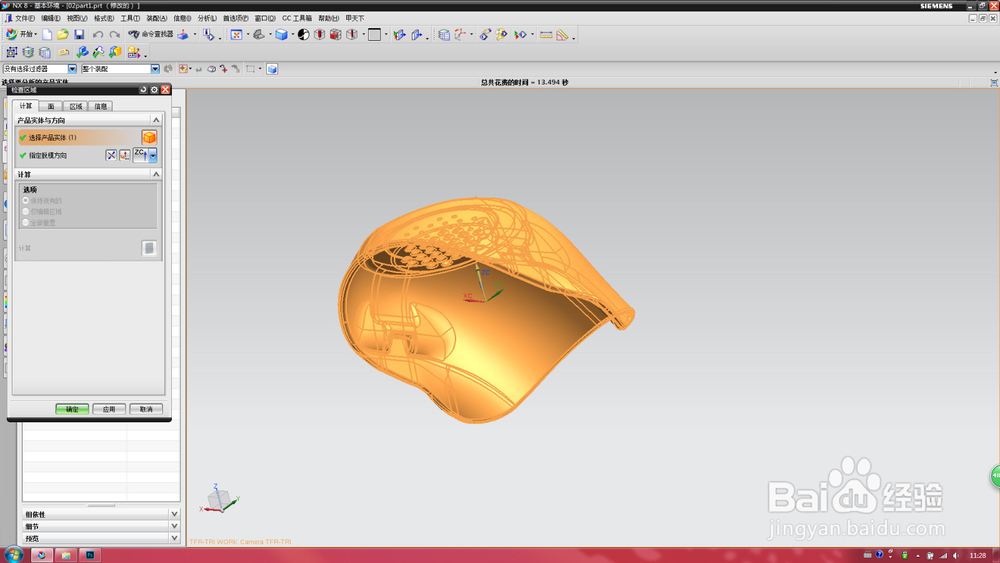This screenshot has height=563, width=1000.
Task: Click the first mold wizard icon in second toolbar row
Action: click(11, 52)
